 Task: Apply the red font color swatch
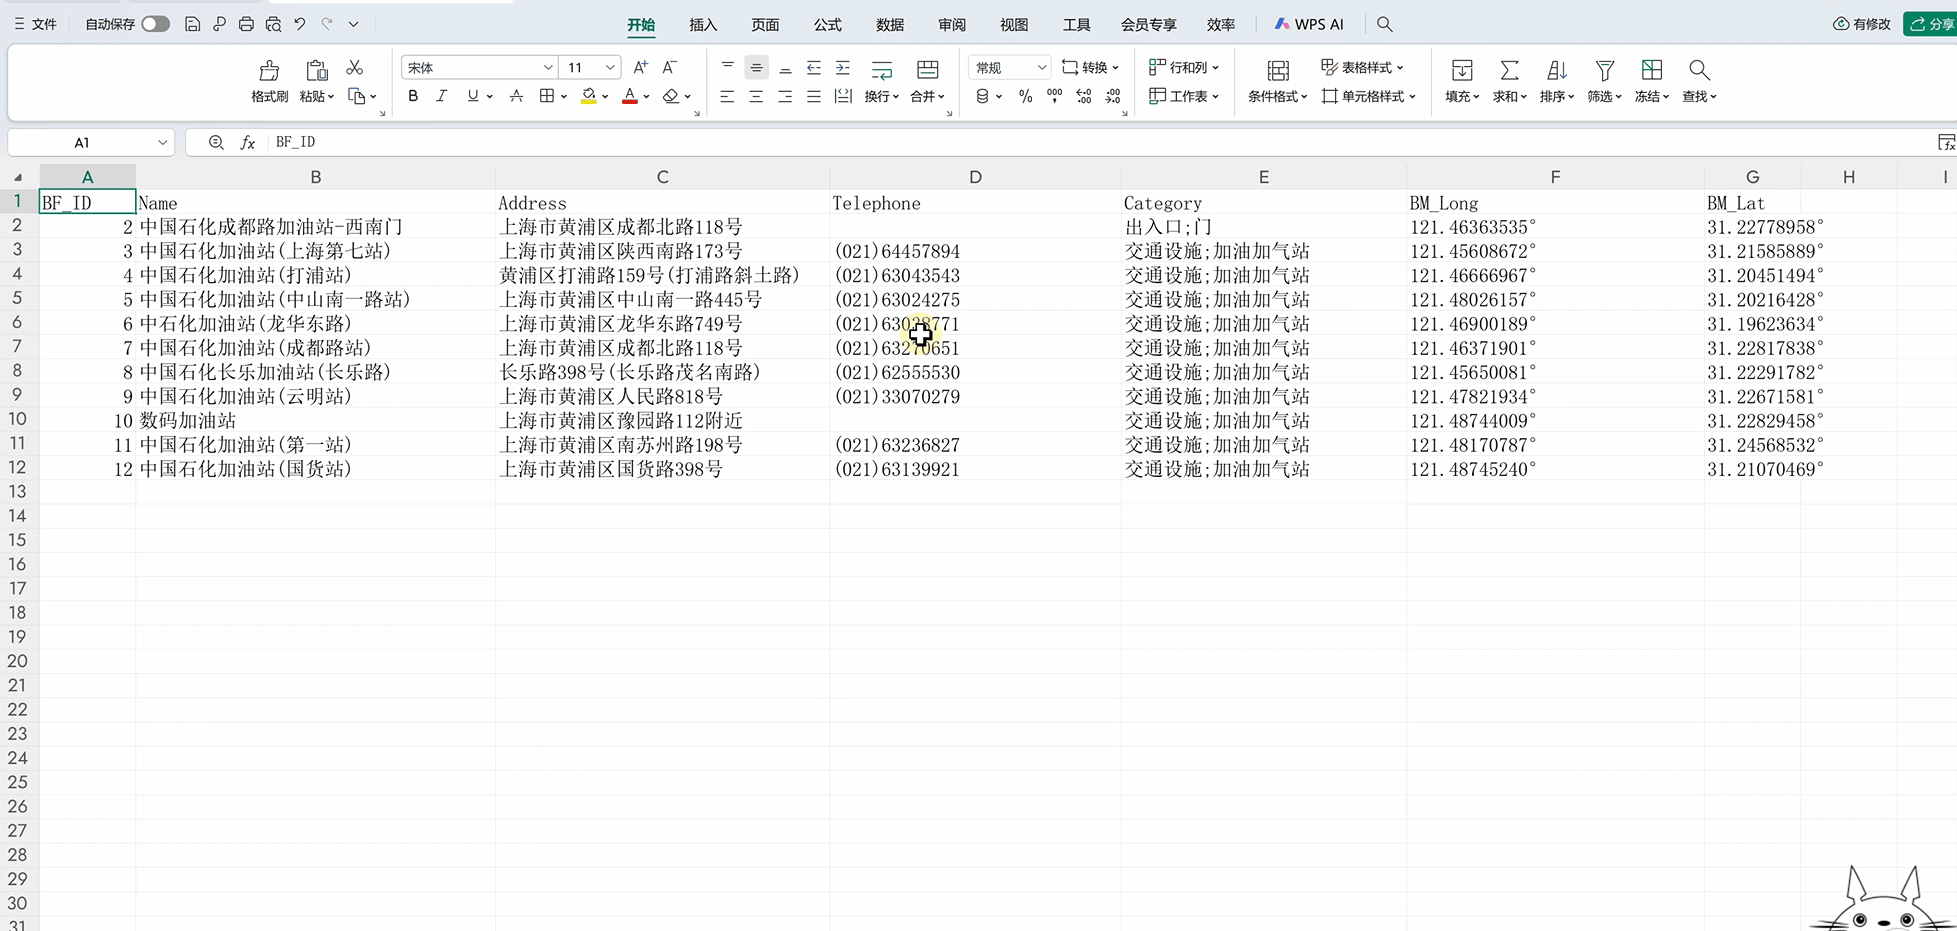(630, 96)
